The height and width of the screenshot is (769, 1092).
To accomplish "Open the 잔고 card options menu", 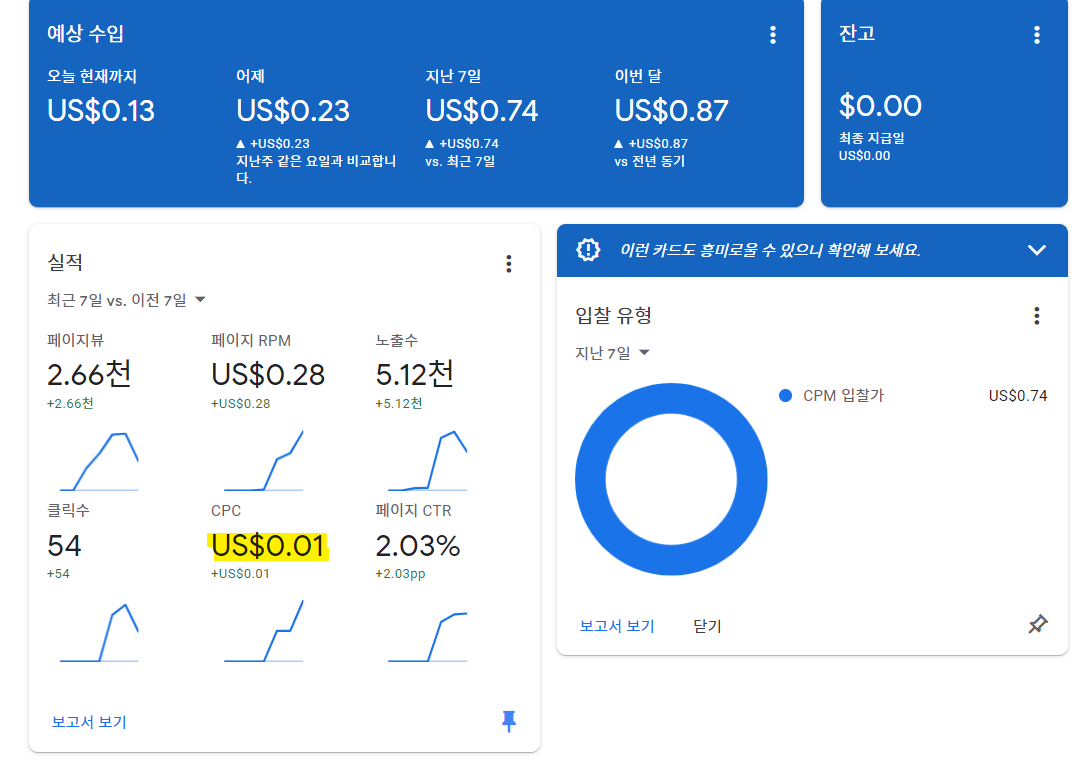I will [1037, 34].
